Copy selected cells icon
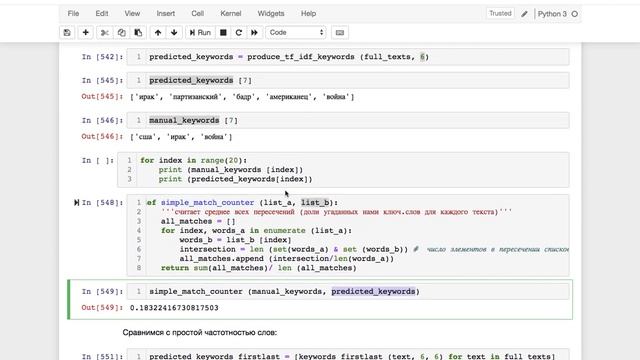The width and height of the screenshot is (640, 360). [121, 33]
